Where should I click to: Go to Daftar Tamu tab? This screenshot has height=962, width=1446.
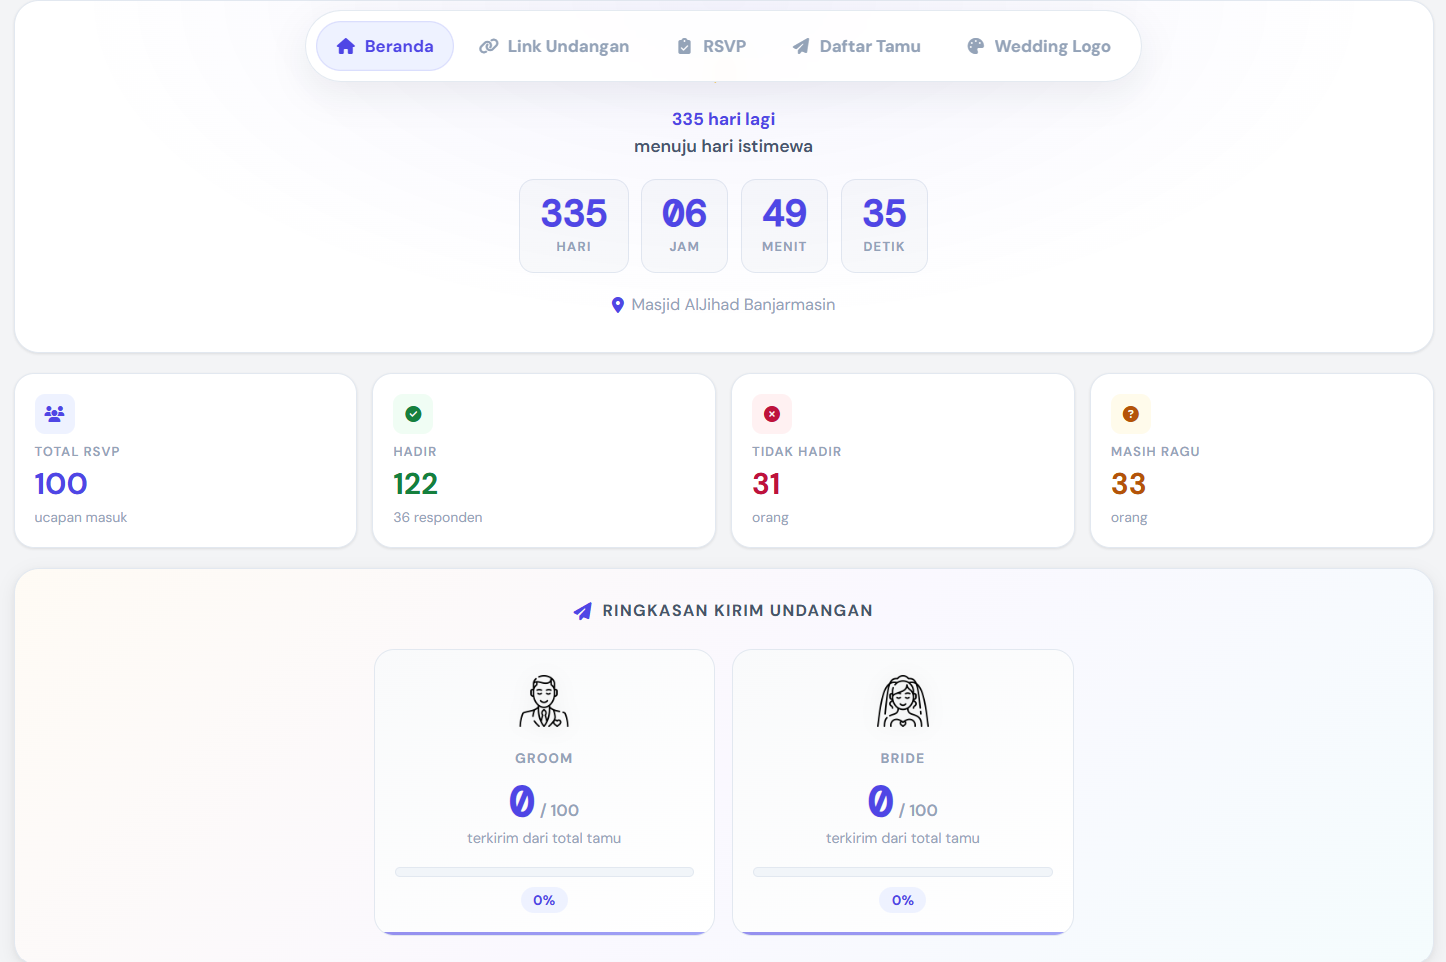857,46
